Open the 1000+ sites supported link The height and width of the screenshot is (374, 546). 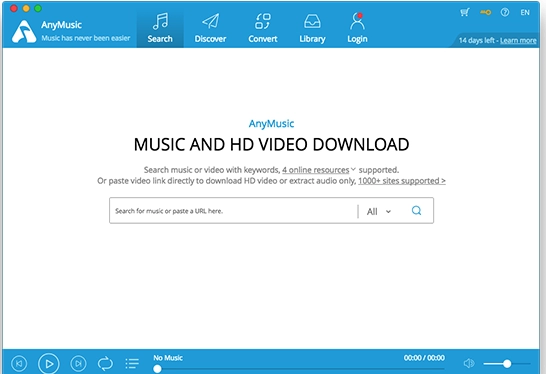[x=402, y=181]
